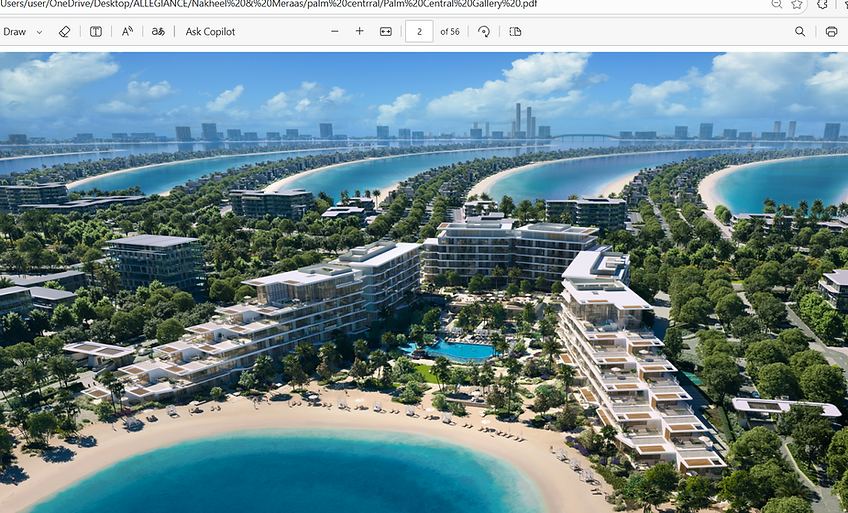Screen dimensions: 848x513
Task: Select the Erase tool
Action: click(x=64, y=31)
